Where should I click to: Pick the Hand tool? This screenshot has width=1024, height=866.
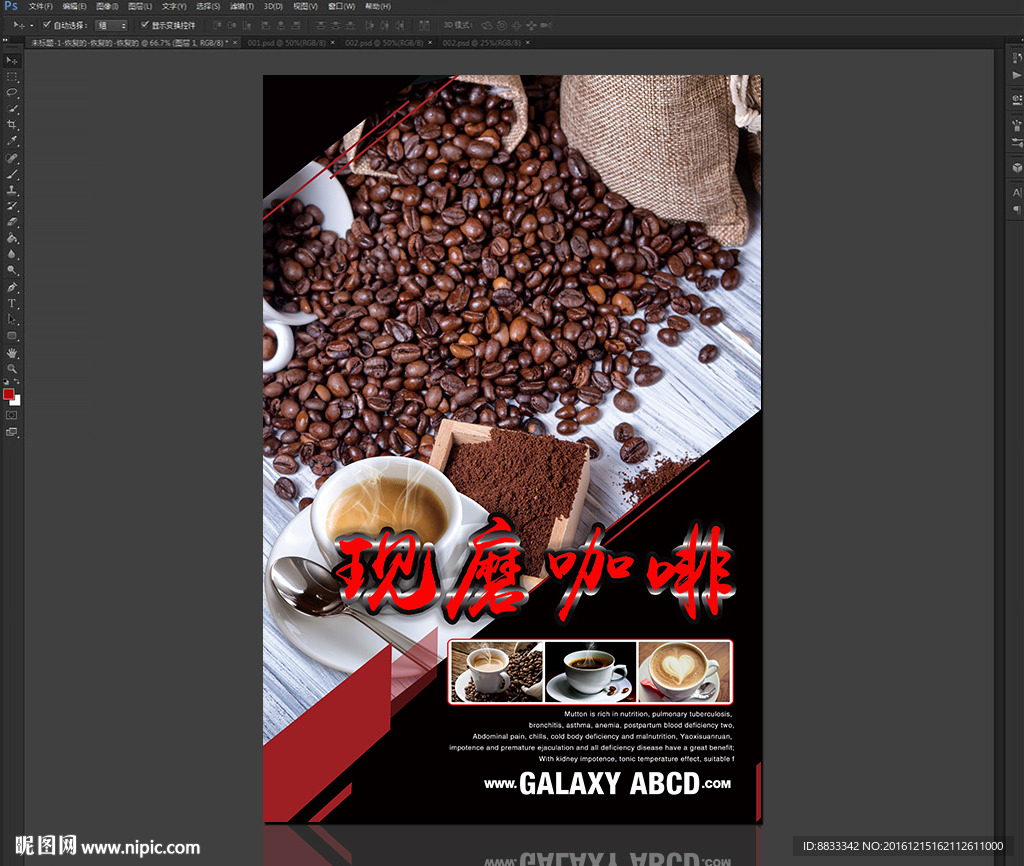pyautogui.click(x=12, y=352)
